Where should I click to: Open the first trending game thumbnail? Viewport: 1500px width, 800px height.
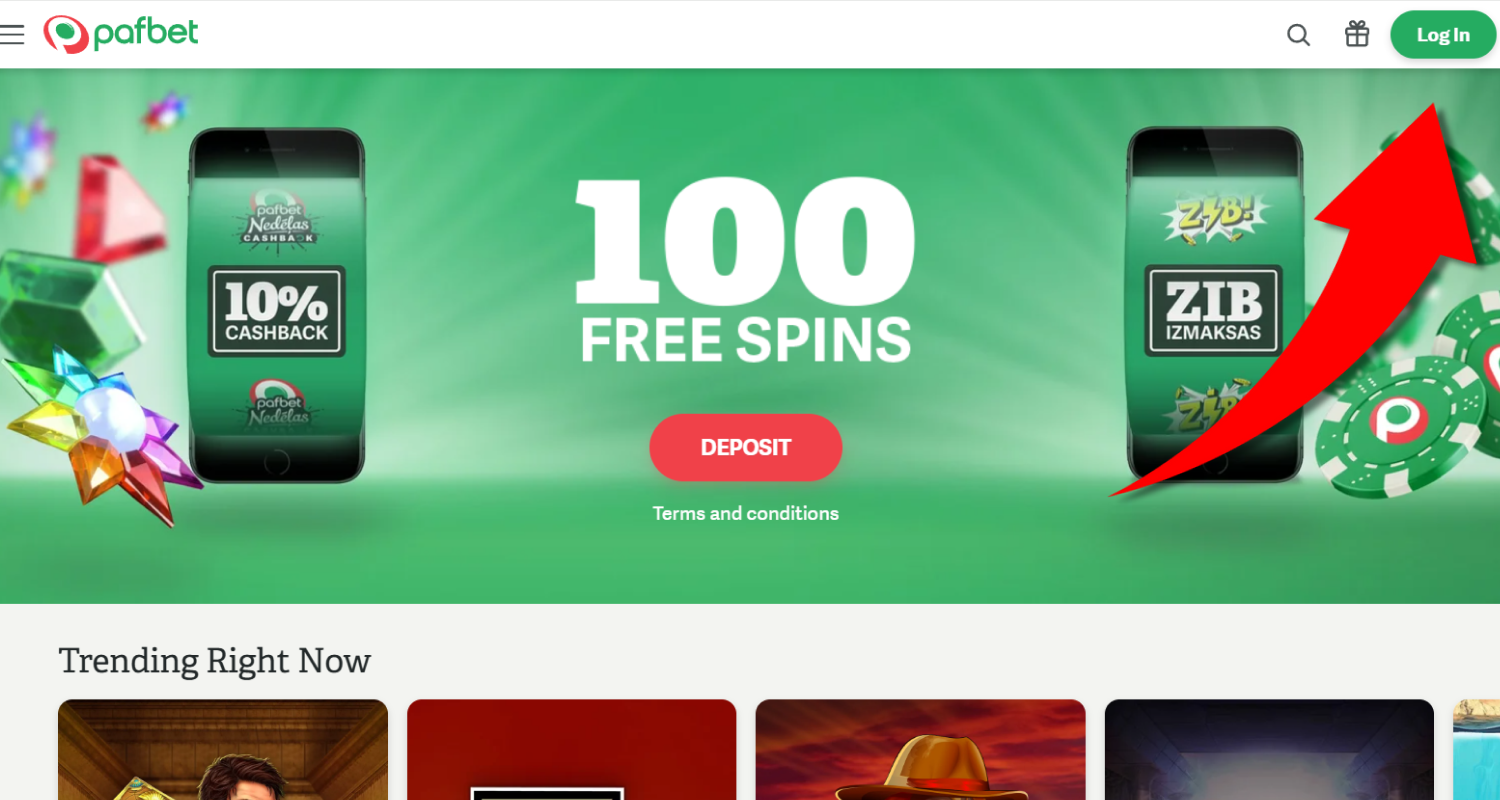[x=223, y=749]
